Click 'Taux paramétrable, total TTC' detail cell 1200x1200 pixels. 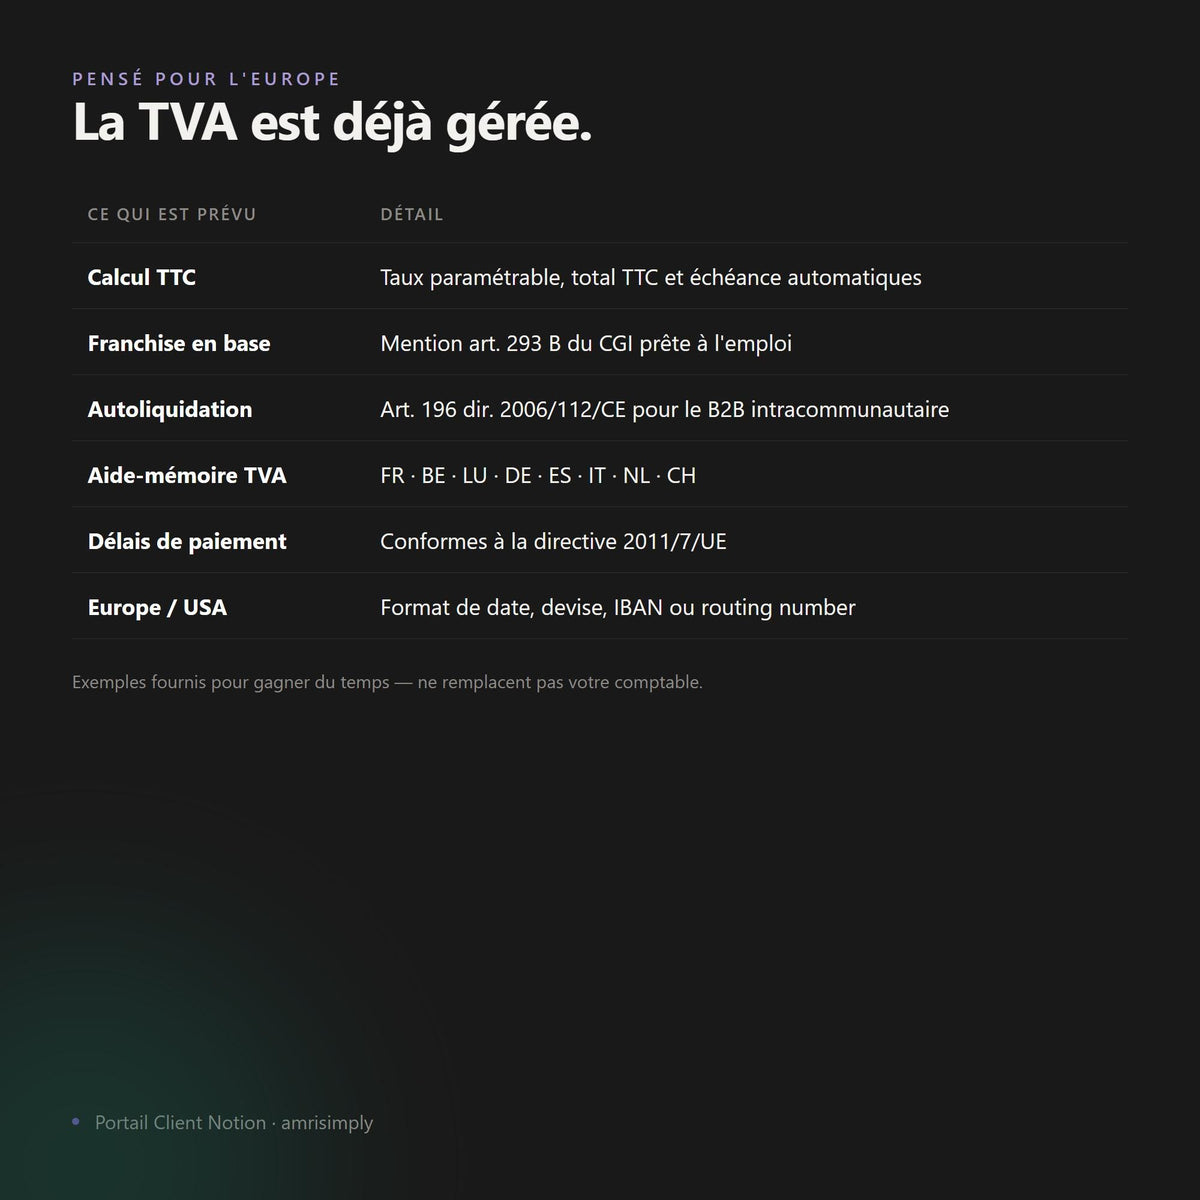pyautogui.click(x=651, y=277)
